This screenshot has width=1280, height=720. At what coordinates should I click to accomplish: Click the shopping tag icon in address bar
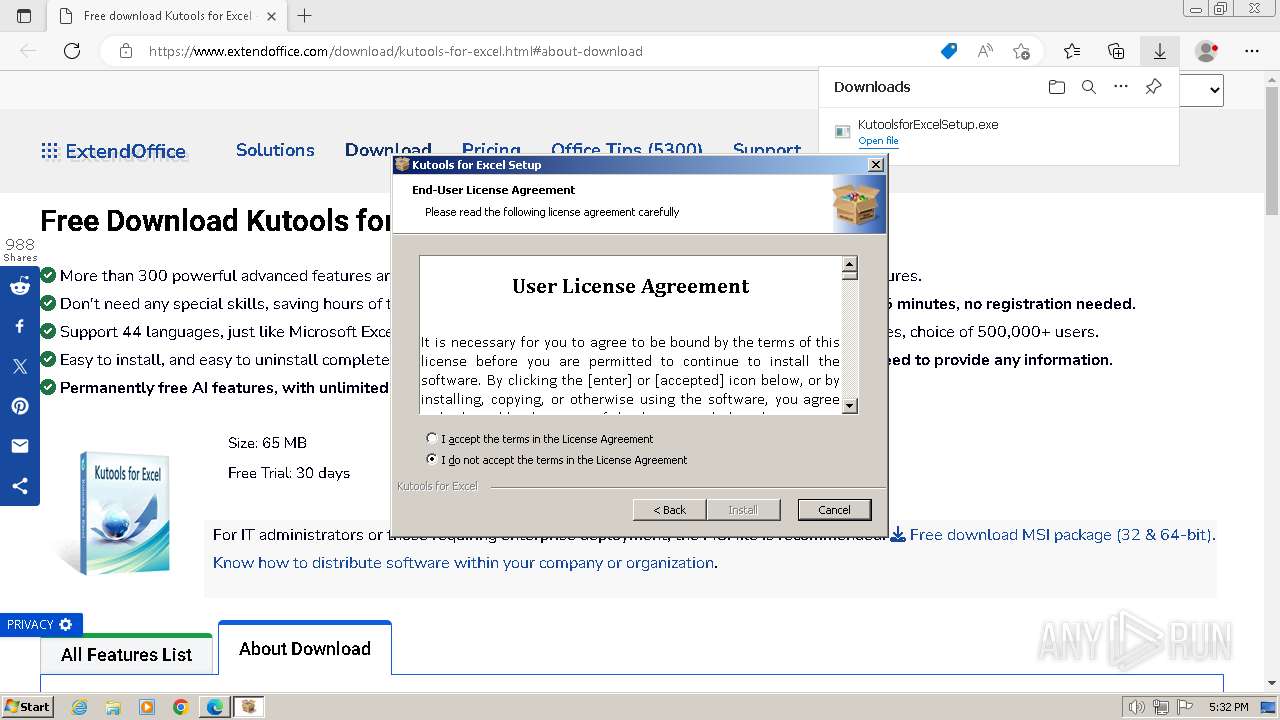click(949, 51)
